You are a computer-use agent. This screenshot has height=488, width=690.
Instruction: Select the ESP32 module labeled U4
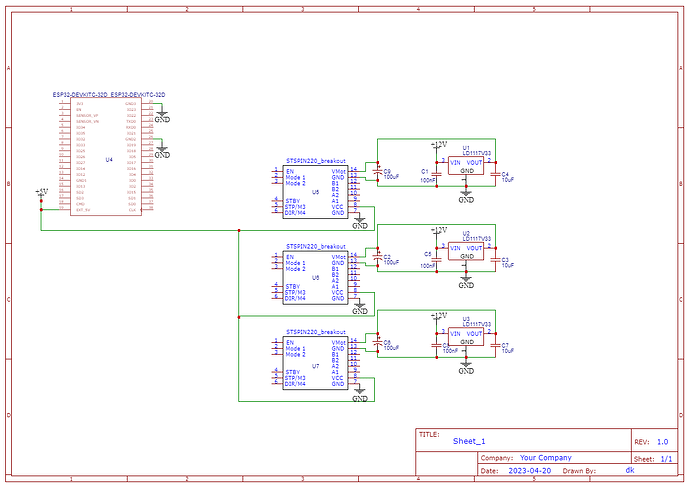[x=108, y=157]
